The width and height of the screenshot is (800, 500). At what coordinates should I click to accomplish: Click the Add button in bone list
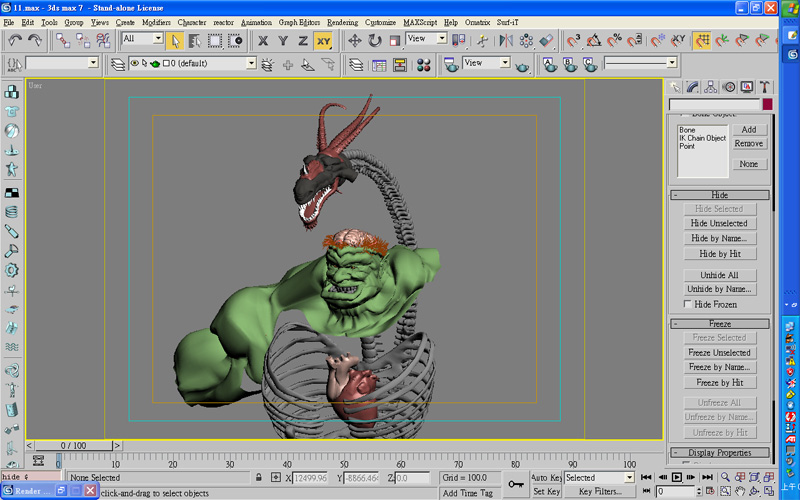coord(748,130)
